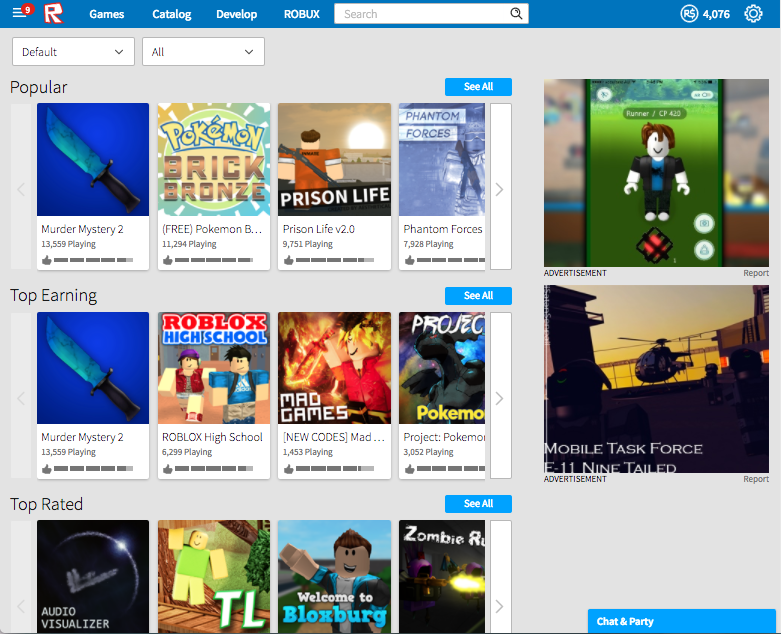Open Murder Mystery 2 thumbnail in Top Earning
Image resolution: width=781 pixels, height=634 pixels.
tap(93, 368)
